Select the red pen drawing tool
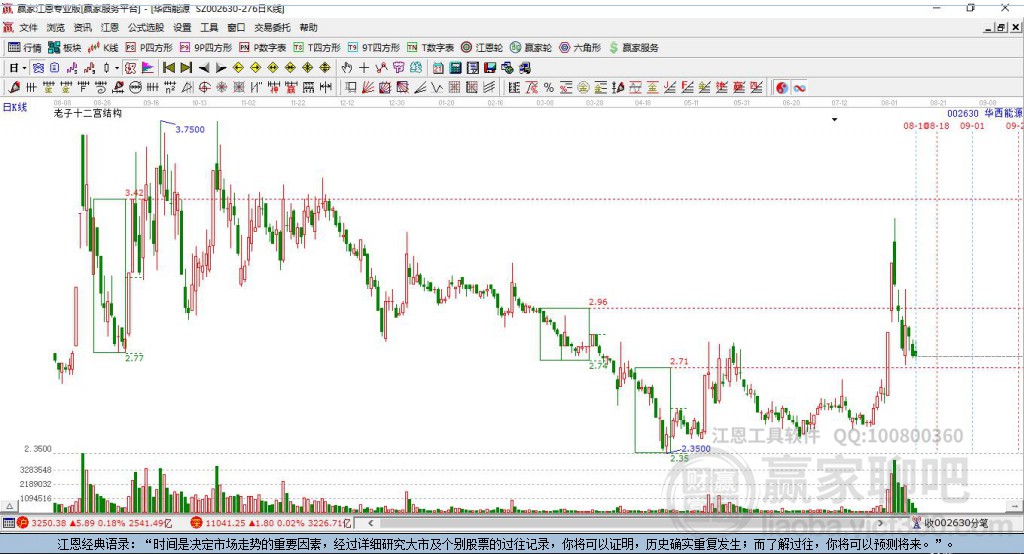Viewport: 1024px width, 554px height. pyautogui.click(x=14, y=88)
